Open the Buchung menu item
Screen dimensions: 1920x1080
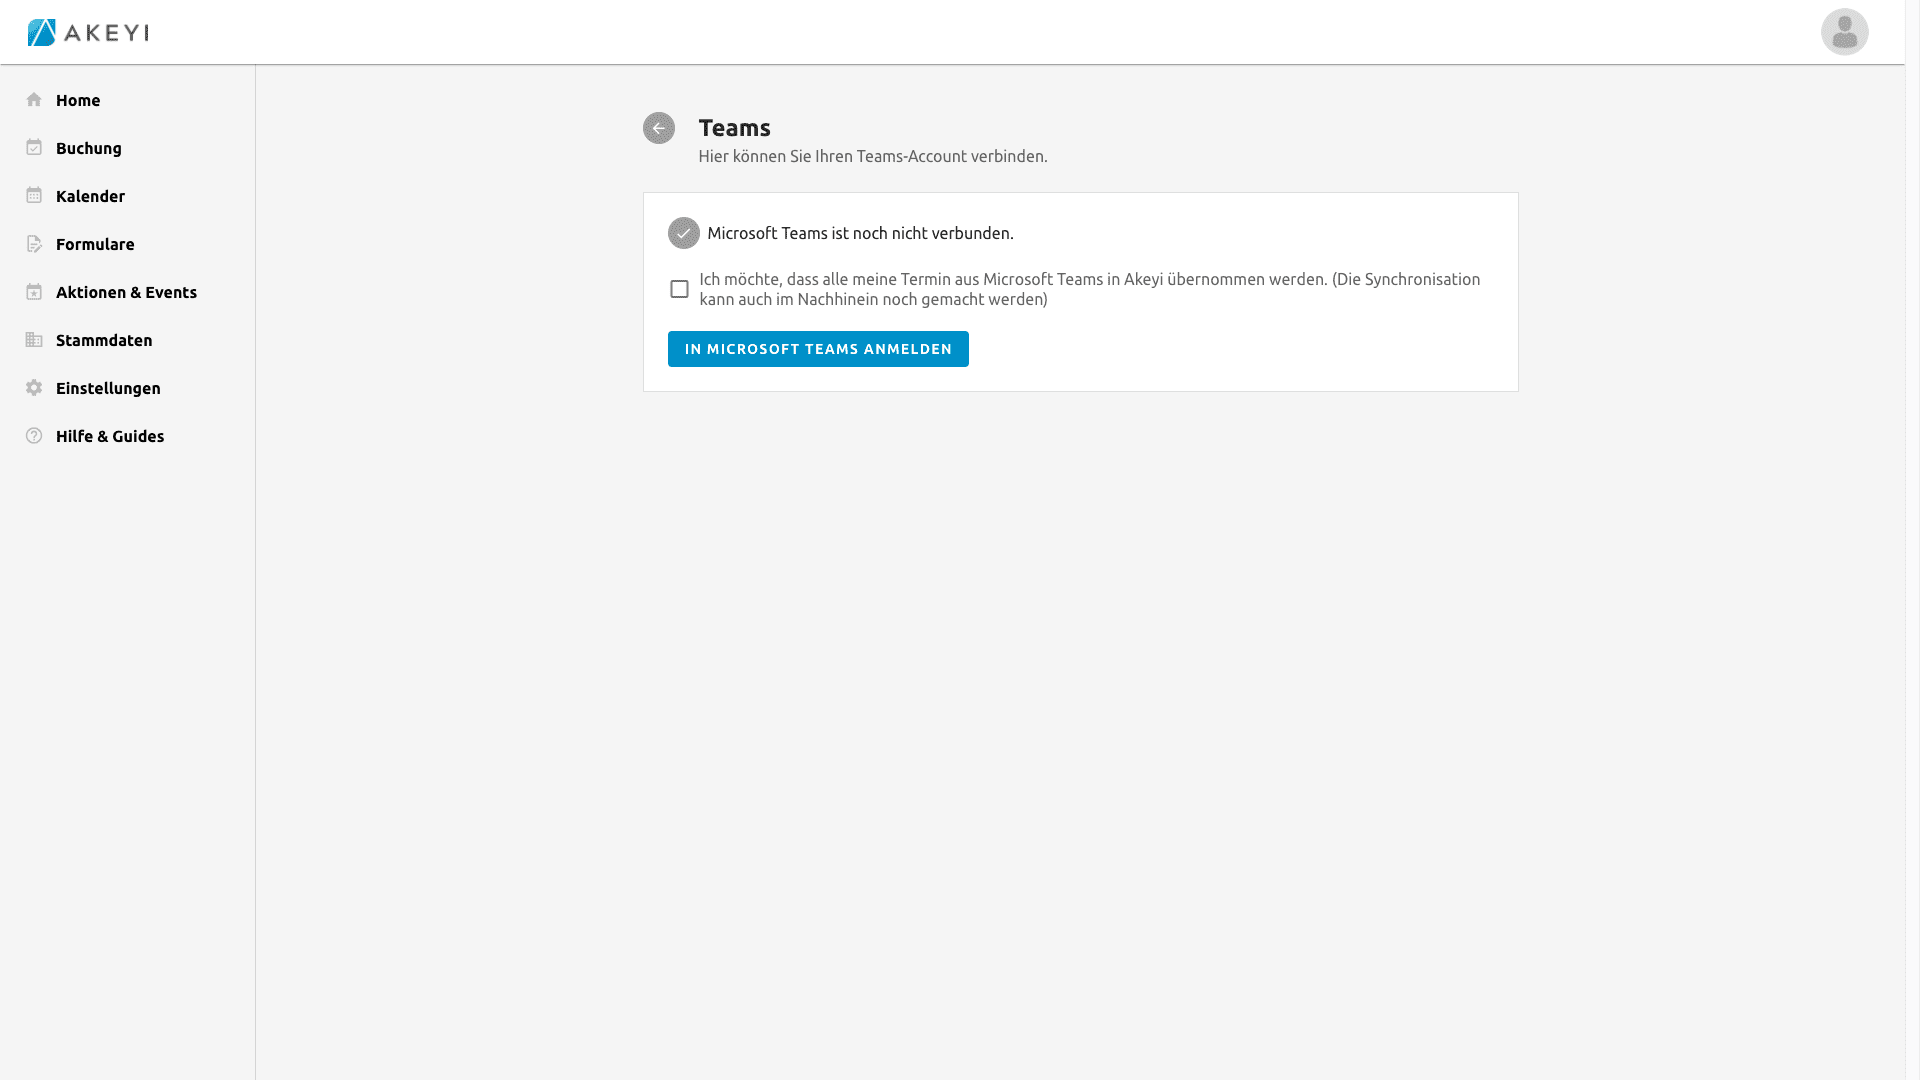pyautogui.click(x=89, y=148)
